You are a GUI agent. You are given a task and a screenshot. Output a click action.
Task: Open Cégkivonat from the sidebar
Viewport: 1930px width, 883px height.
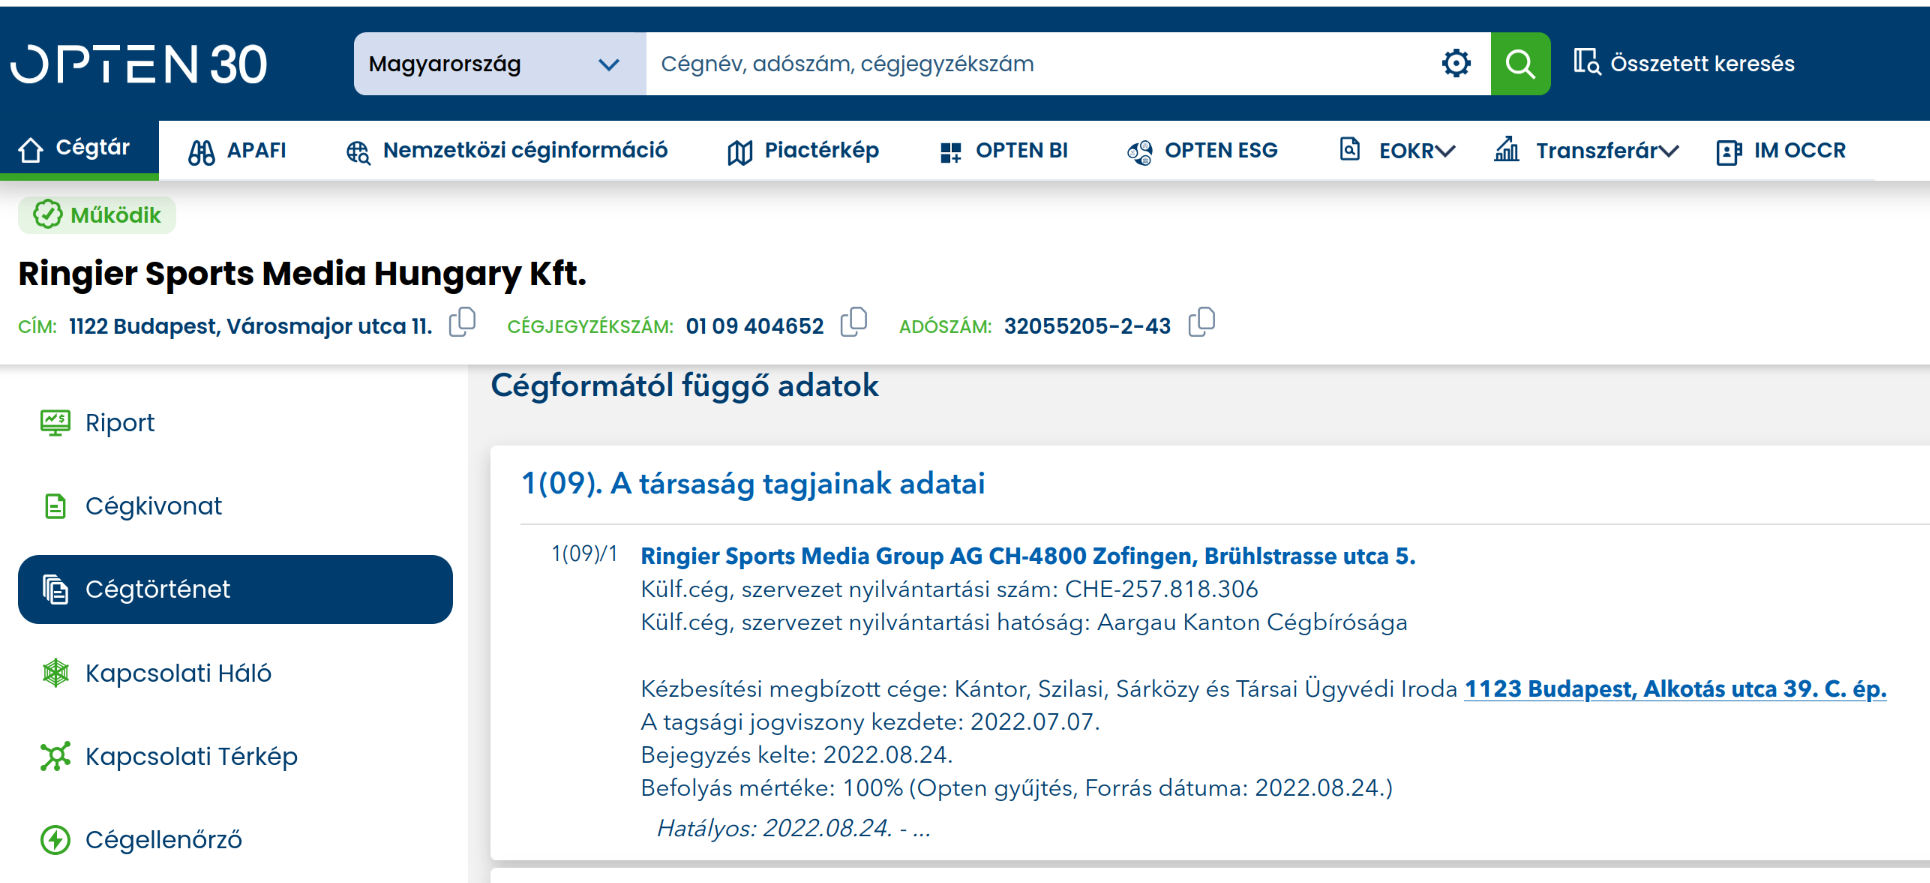pyautogui.click(x=153, y=506)
